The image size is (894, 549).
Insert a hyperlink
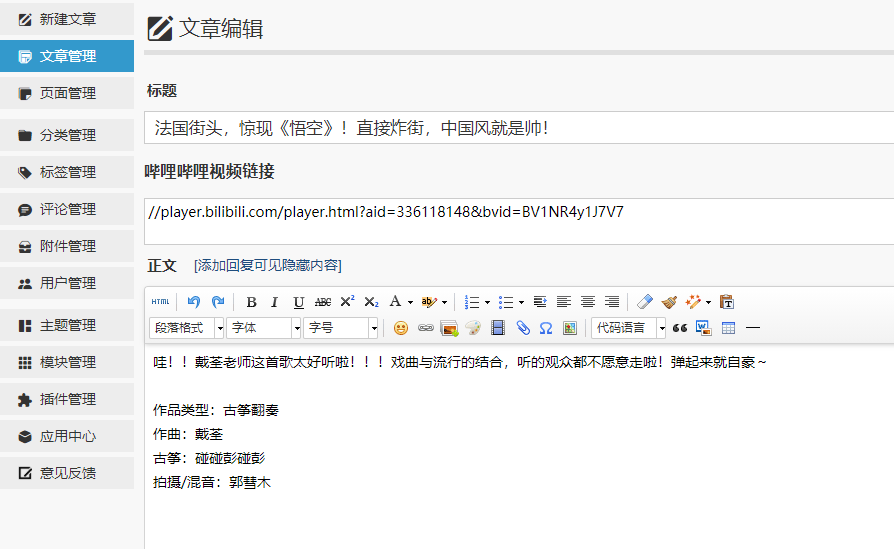[x=425, y=328]
